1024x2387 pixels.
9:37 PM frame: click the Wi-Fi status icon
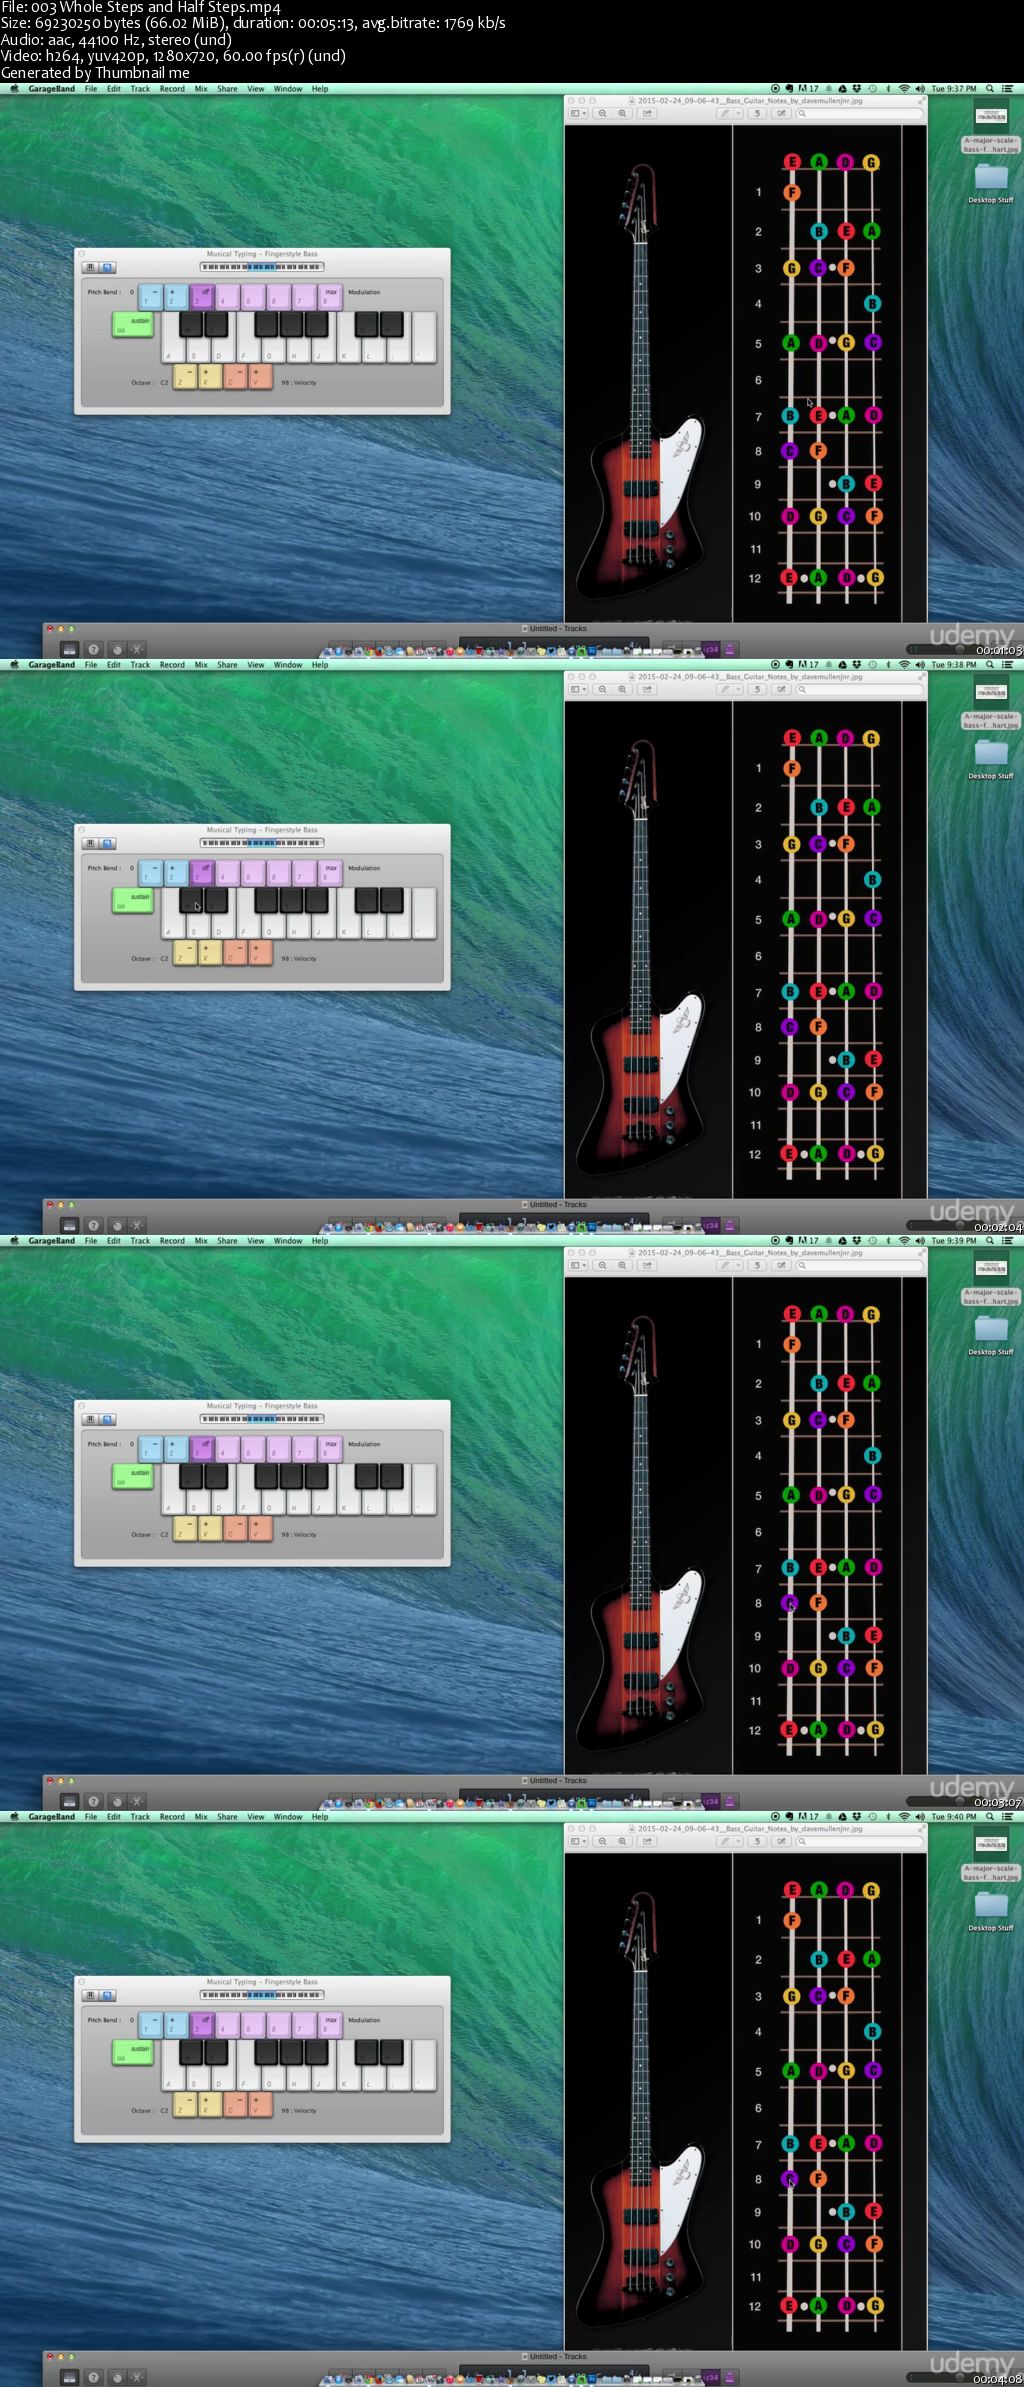[905, 89]
